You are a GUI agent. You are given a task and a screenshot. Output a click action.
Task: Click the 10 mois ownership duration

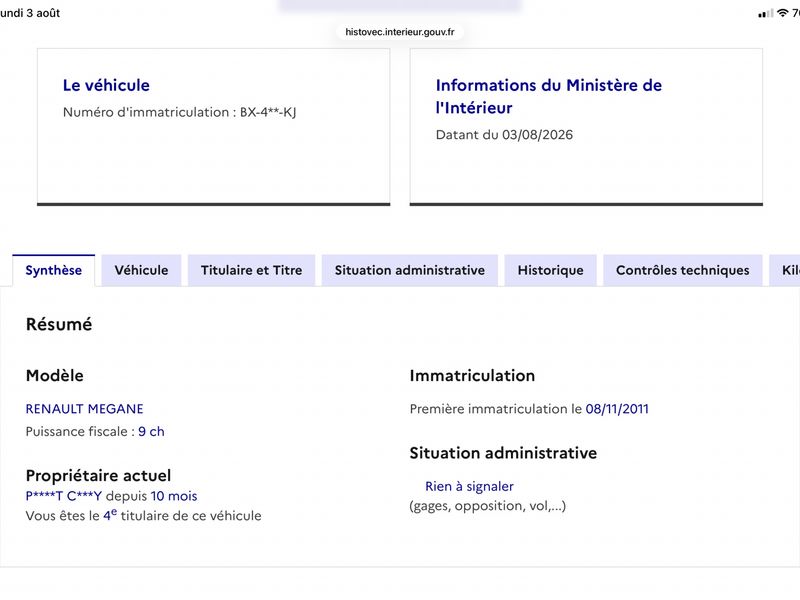174,496
